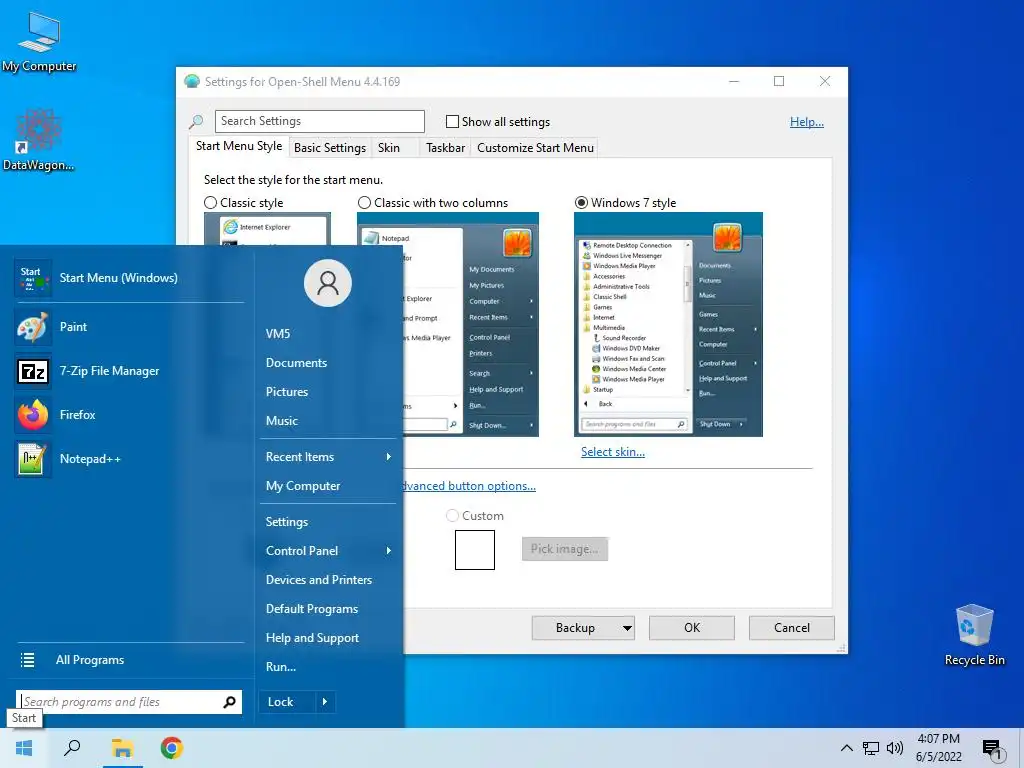This screenshot has width=1024, height=768.
Task: Click the Classic style preview image
Action: click(267, 229)
